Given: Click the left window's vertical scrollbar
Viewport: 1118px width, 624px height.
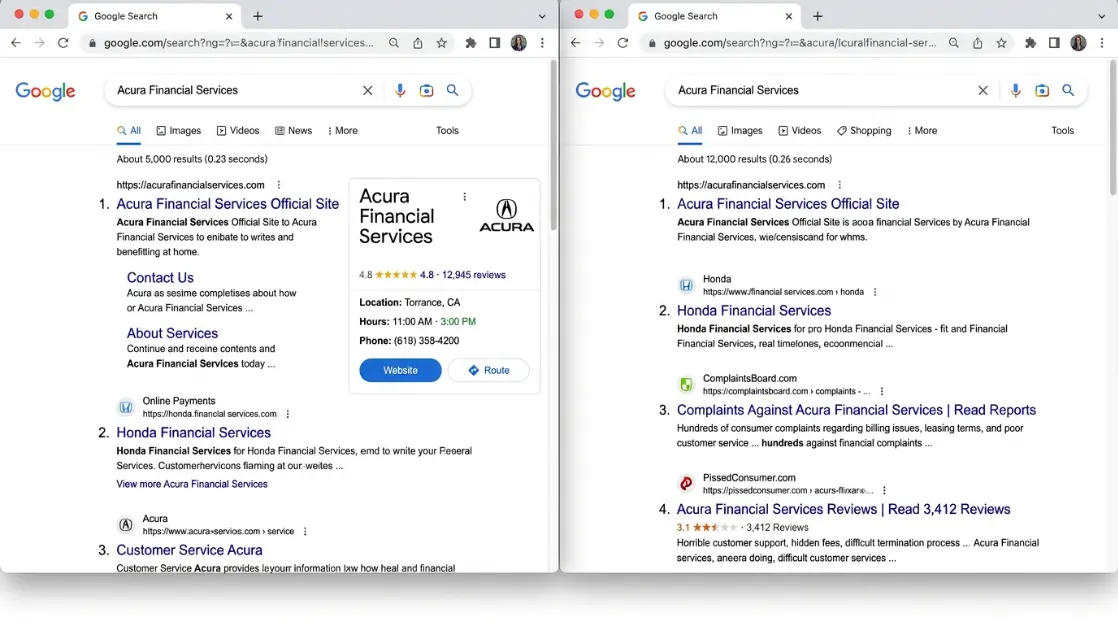Looking at the screenshot, I should [553, 145].
